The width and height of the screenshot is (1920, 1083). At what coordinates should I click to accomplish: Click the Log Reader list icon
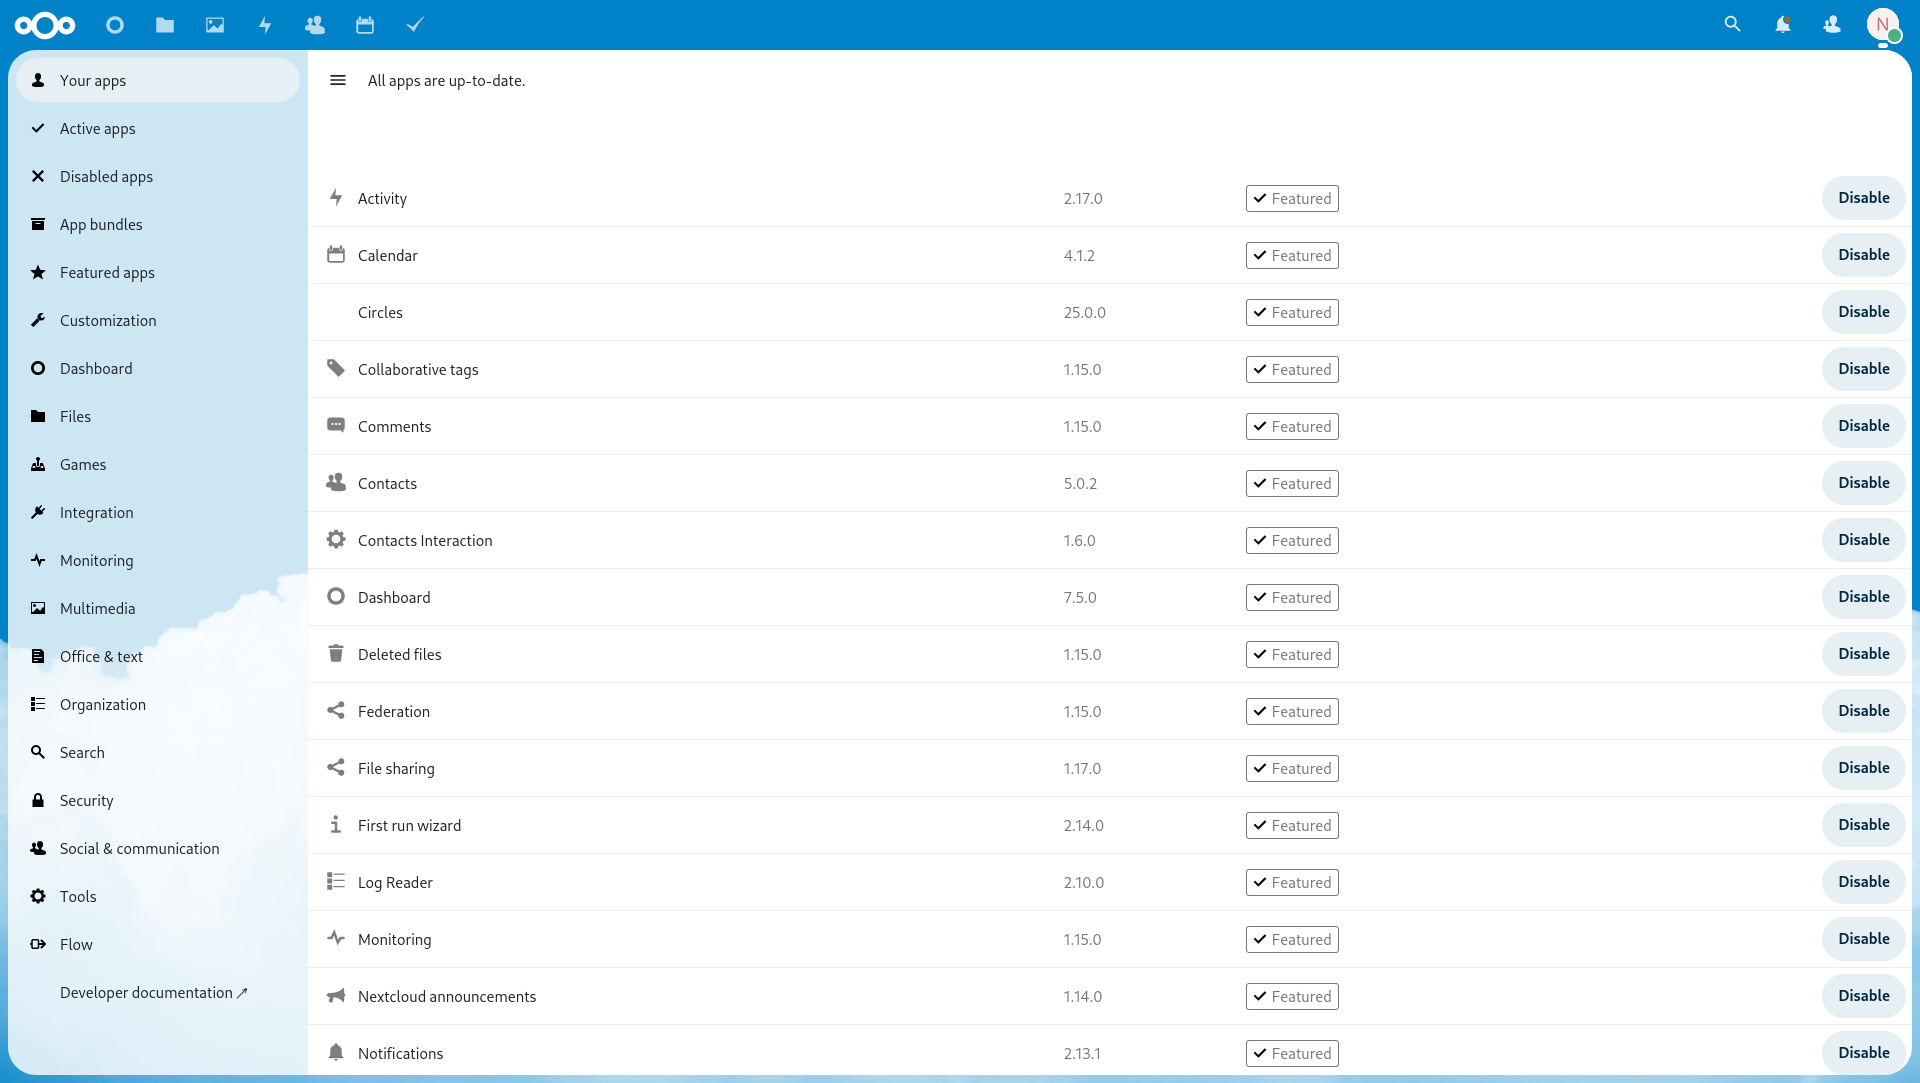point(336,882)
